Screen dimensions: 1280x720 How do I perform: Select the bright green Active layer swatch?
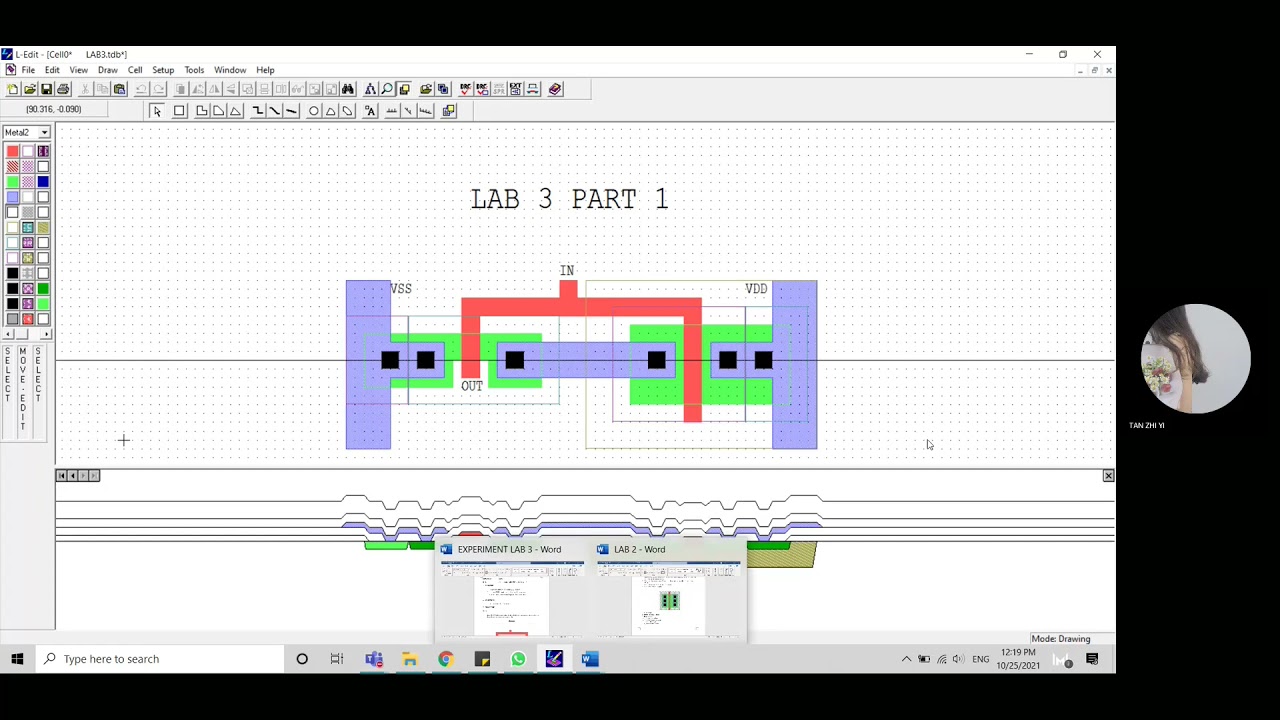13,182
